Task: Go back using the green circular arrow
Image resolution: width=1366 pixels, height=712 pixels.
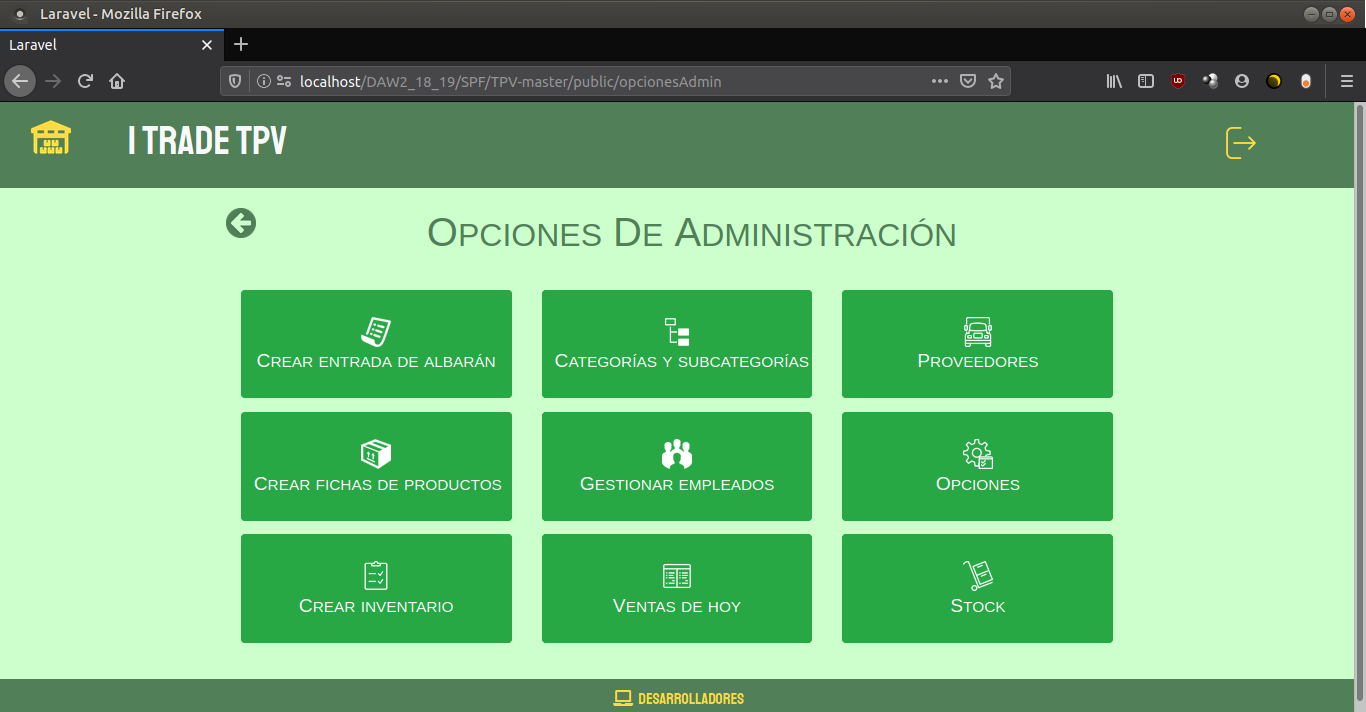Action: coord(241,223)
